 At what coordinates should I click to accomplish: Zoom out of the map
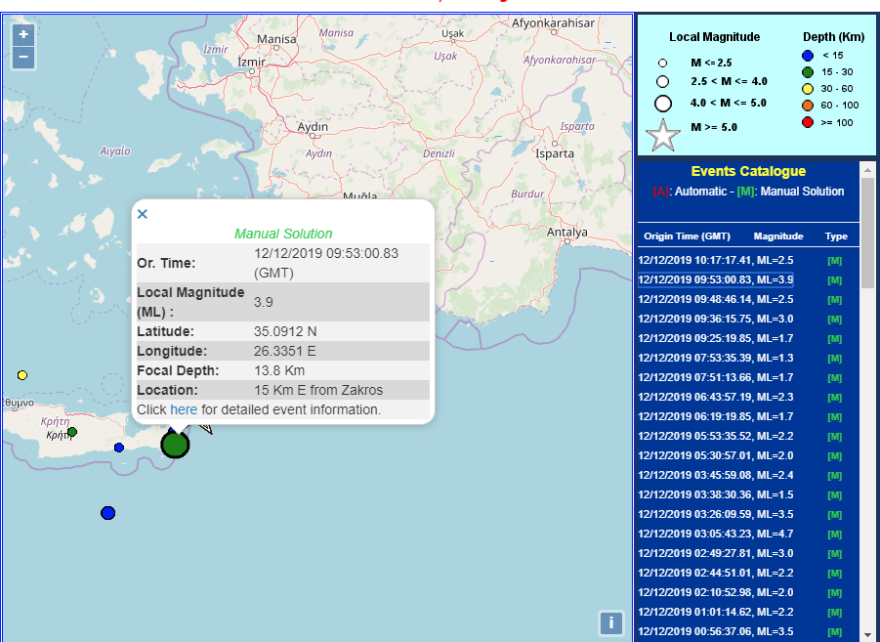[x=24, y=57]
